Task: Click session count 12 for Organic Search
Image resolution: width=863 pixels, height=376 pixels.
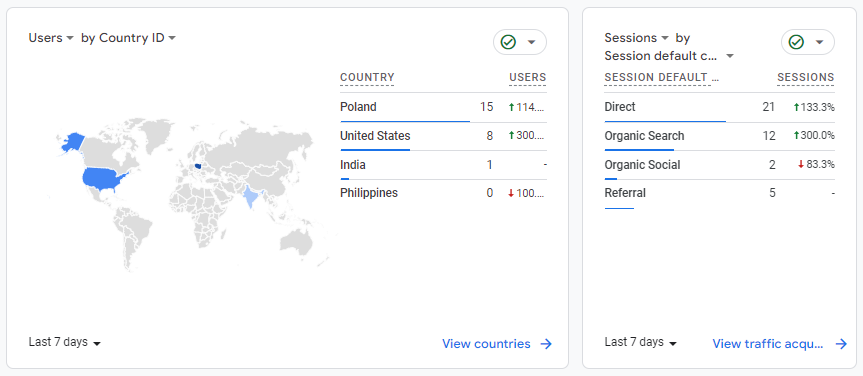Action: point(769,136)
